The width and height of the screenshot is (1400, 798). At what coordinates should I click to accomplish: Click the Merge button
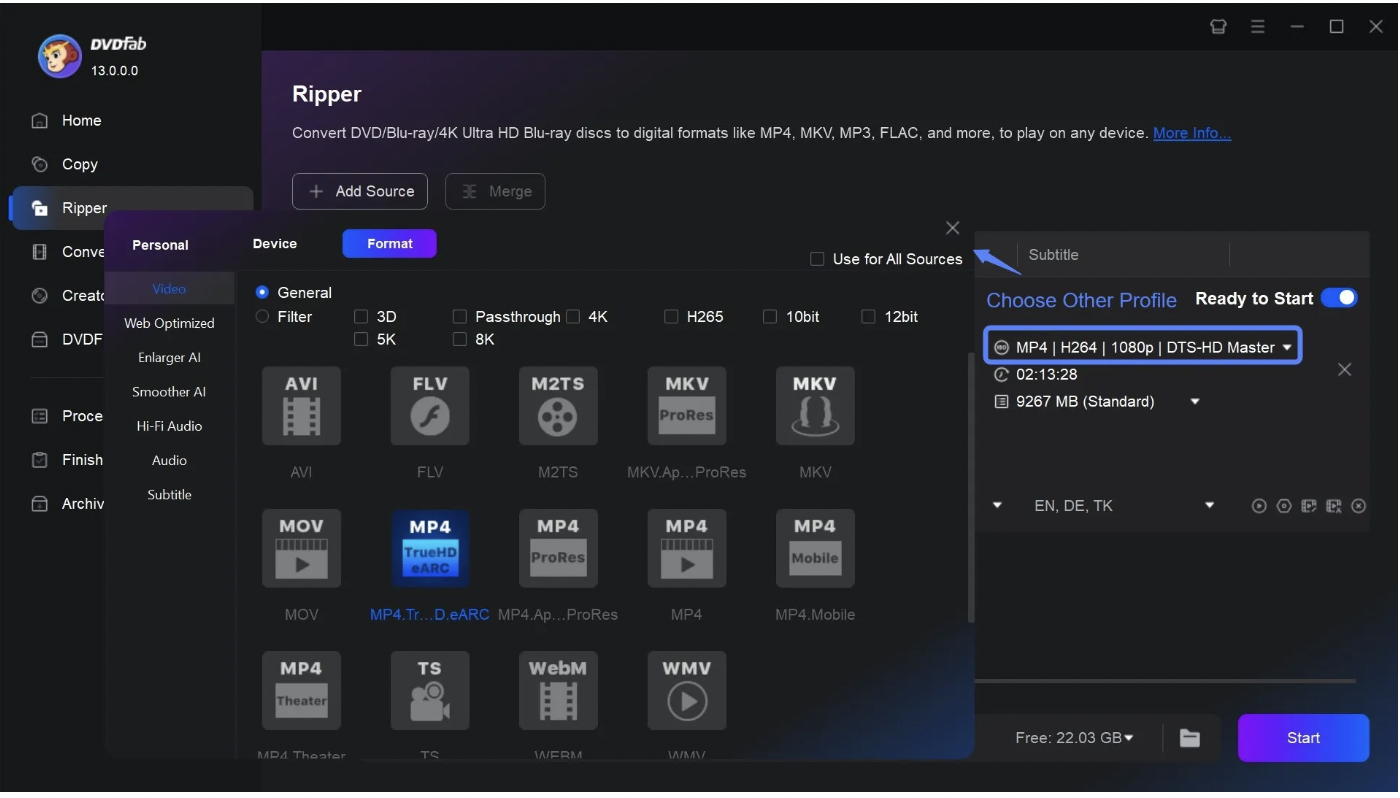click(495, 191)
